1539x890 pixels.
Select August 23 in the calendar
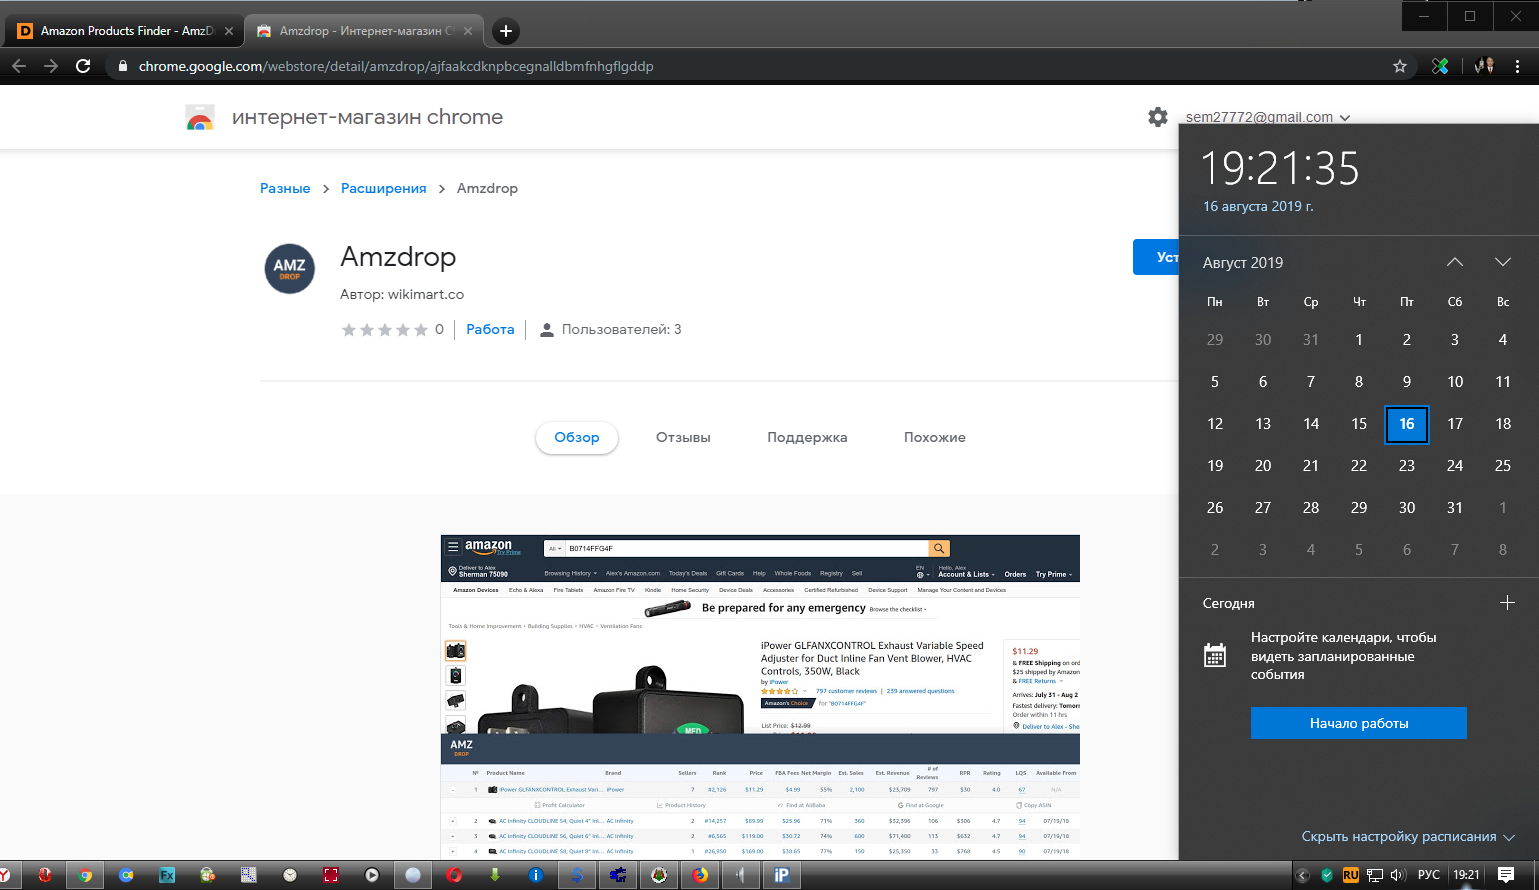coord(1407,466)
